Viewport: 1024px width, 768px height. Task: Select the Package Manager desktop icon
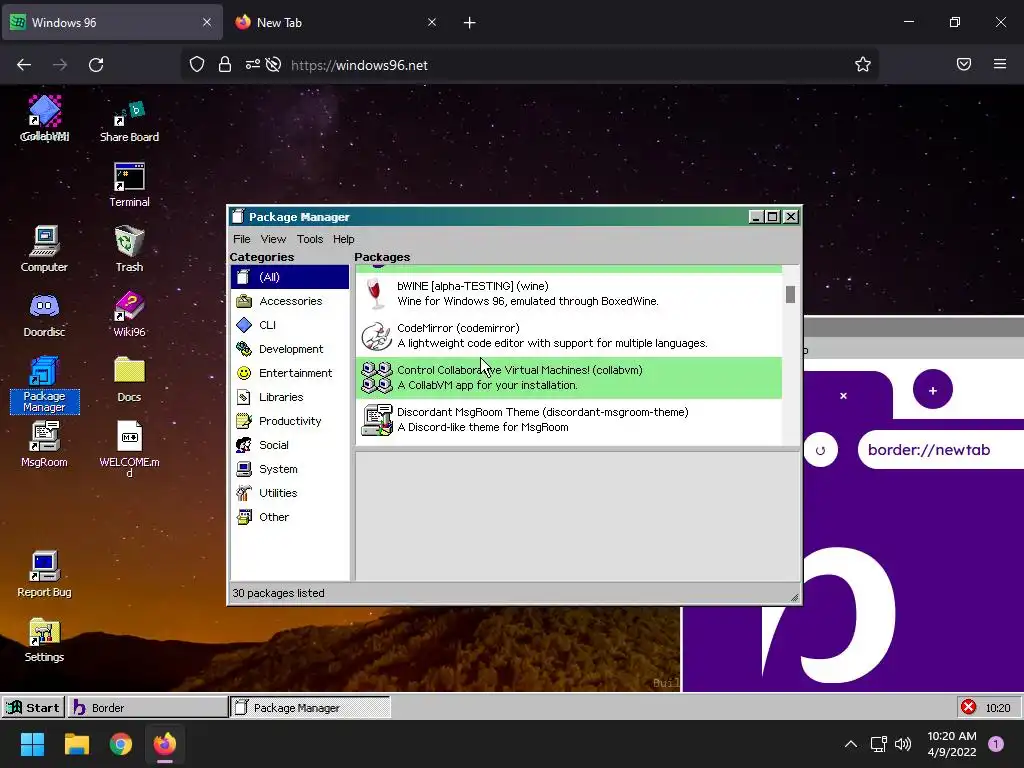44,385
